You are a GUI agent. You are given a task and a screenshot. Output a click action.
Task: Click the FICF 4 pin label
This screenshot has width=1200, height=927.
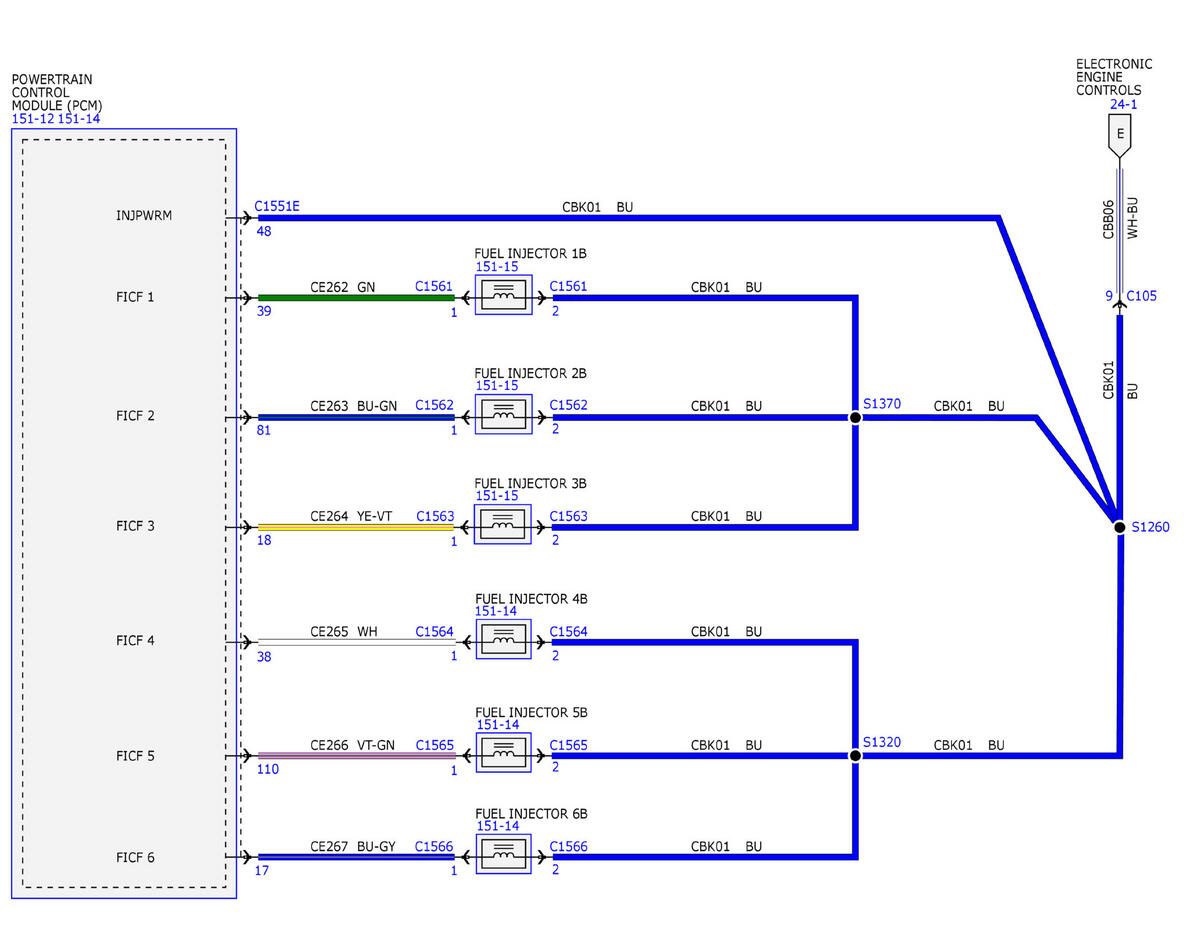coord(135,640)
